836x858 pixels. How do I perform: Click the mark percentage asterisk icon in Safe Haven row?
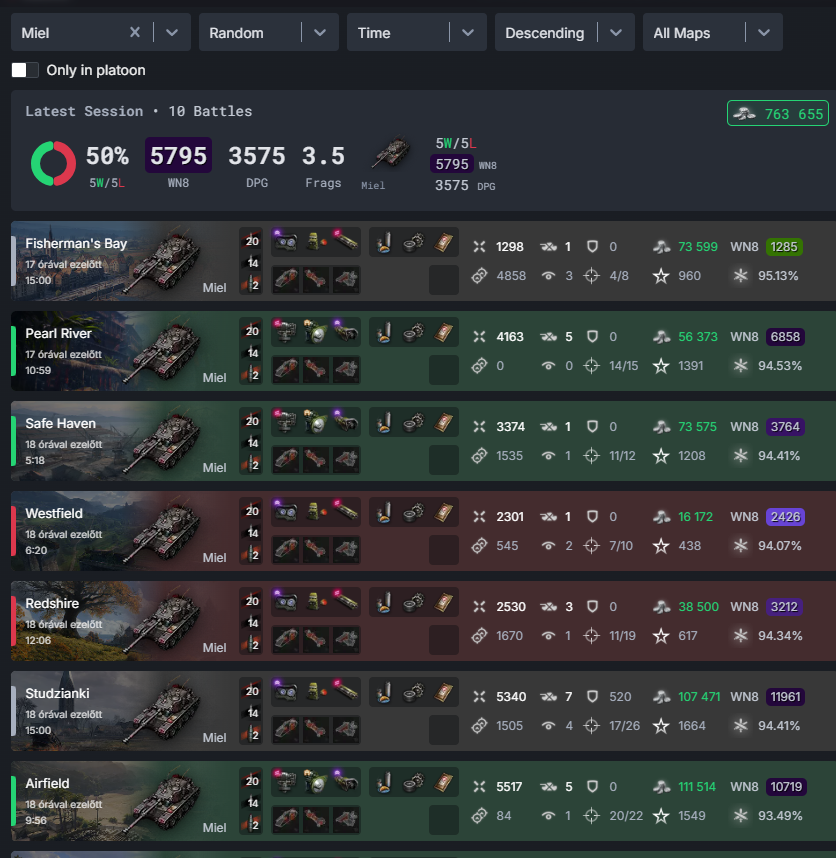point(740,455)
